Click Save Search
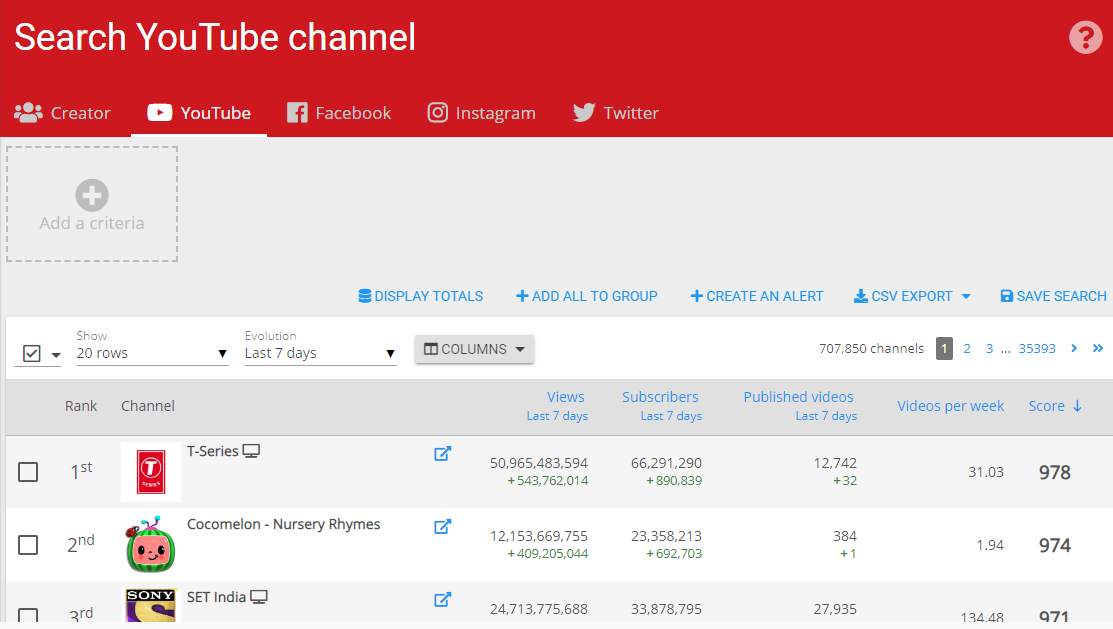 1053,296
